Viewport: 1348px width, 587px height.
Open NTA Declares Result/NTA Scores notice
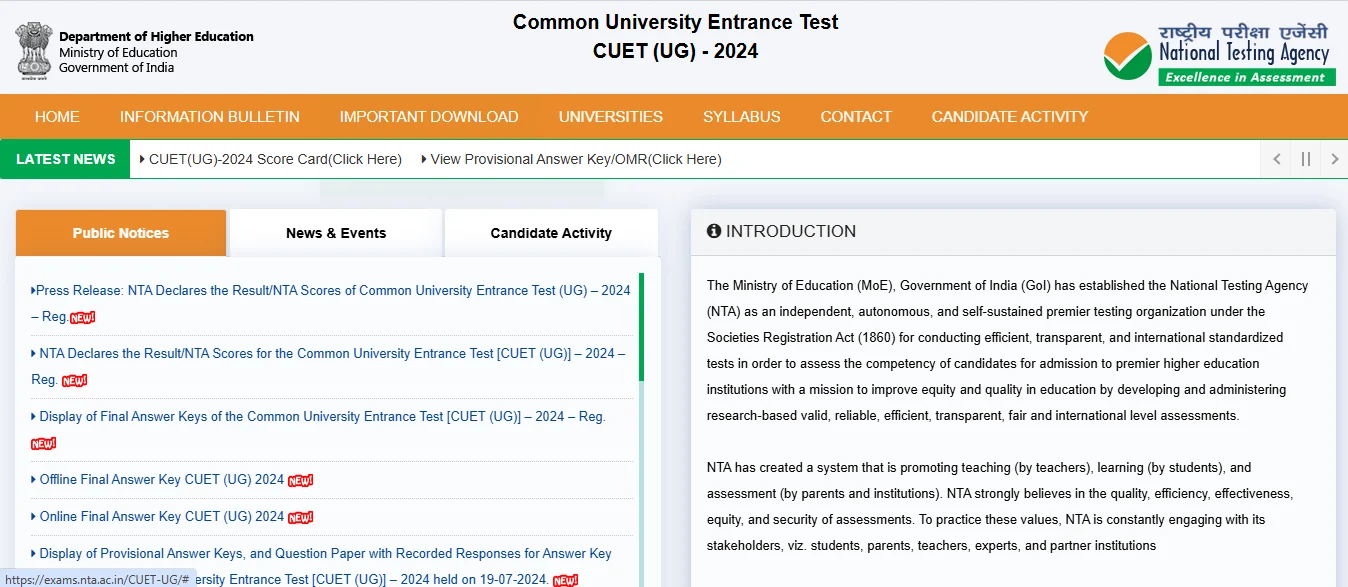tap(328, 366)
